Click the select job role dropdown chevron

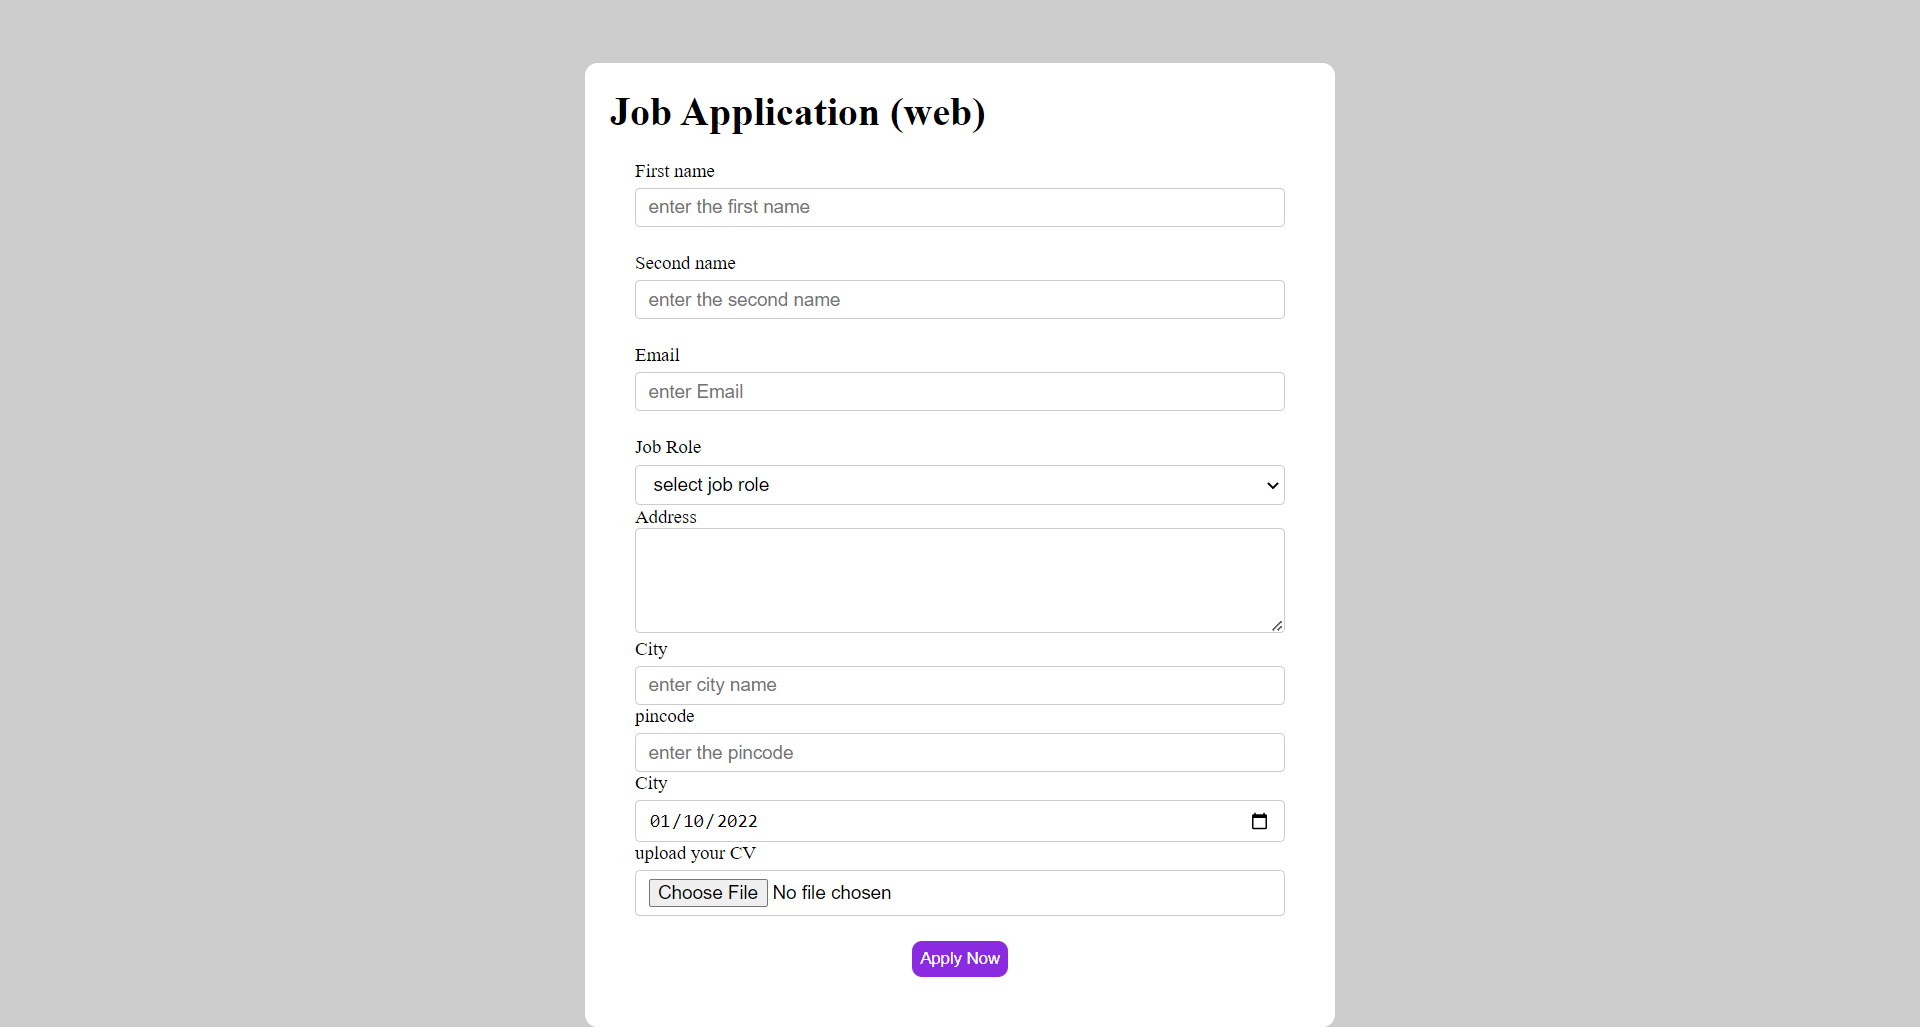click(1271, 485)
